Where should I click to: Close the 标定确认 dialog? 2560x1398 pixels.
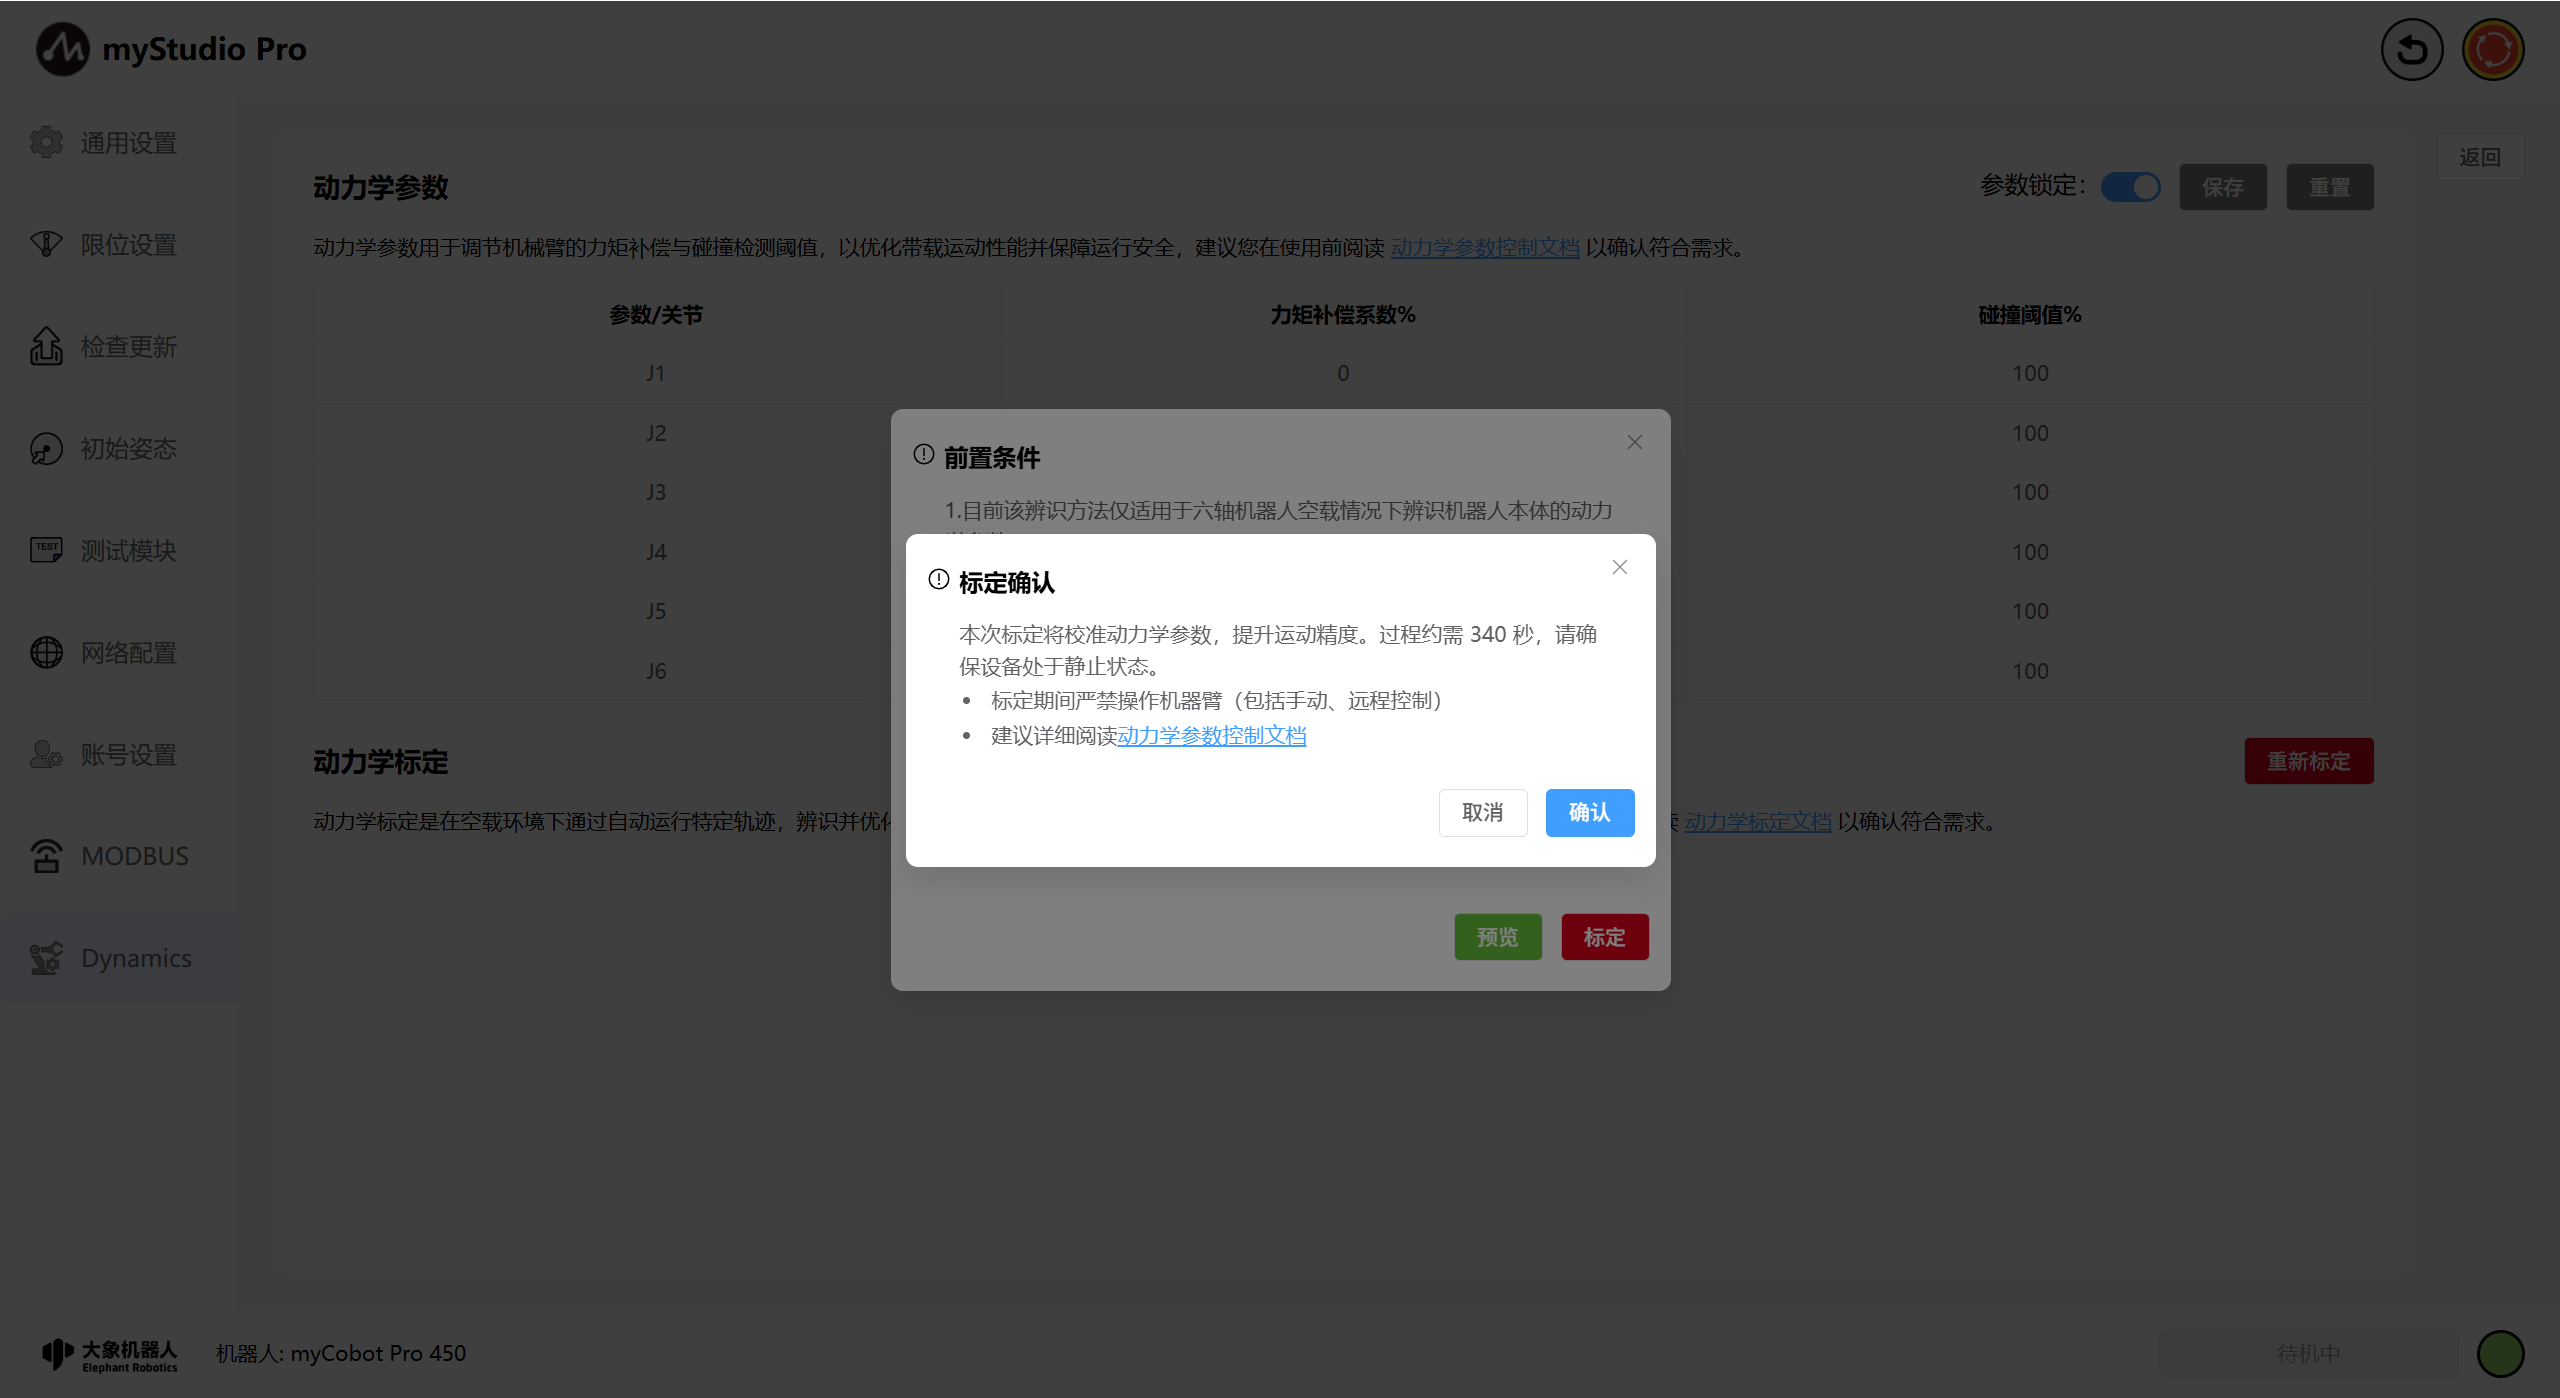pos(1619,567)
